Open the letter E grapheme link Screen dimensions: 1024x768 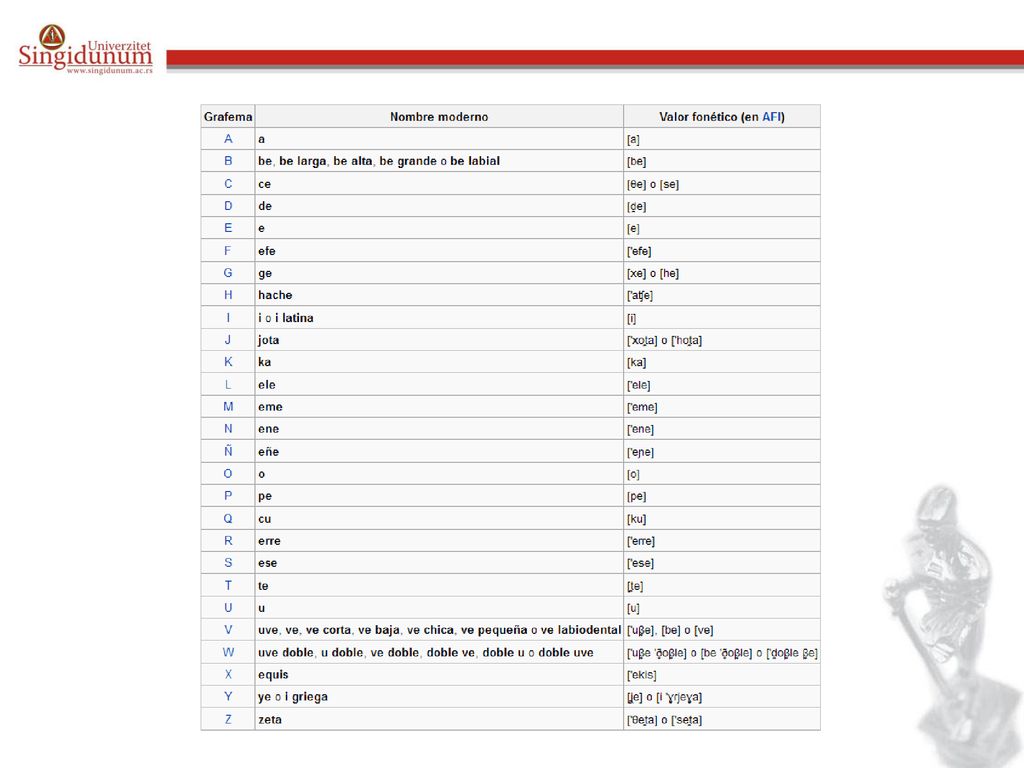(x=228, y=228)
